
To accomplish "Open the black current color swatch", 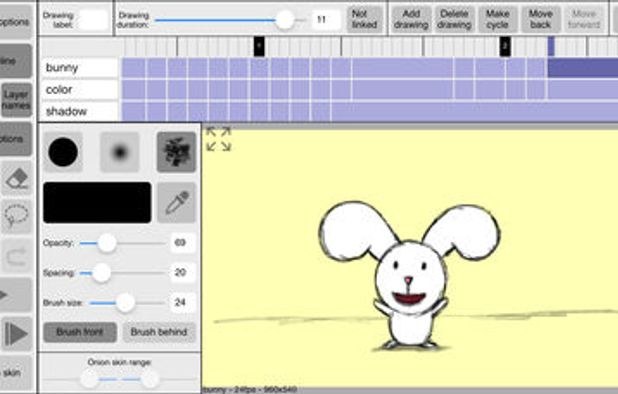I will 97,203.
